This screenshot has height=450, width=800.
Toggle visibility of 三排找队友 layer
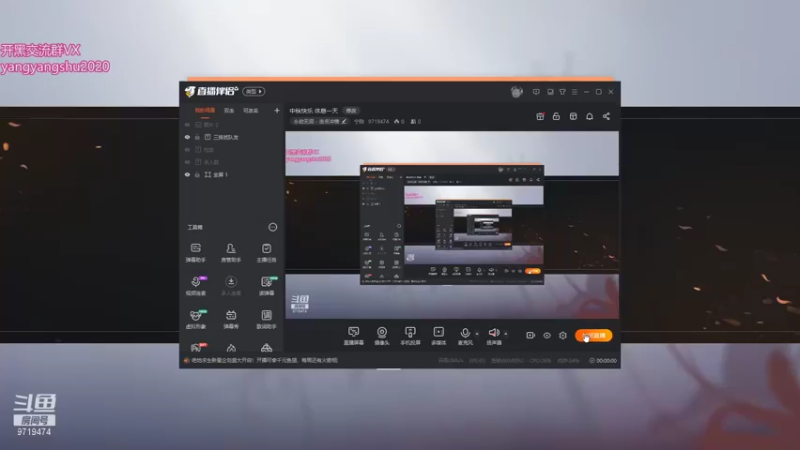pos(187,137)
